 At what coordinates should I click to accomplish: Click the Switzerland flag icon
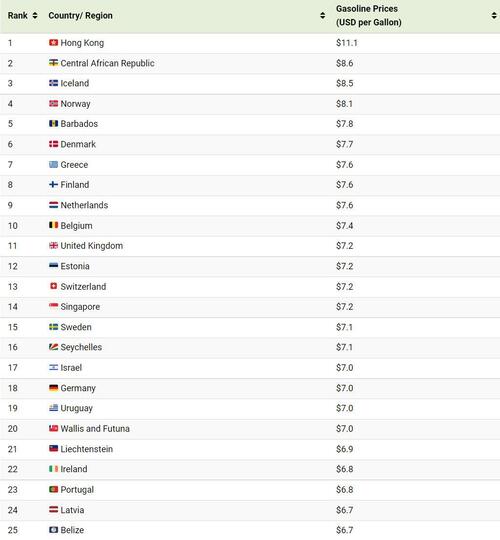53,286
